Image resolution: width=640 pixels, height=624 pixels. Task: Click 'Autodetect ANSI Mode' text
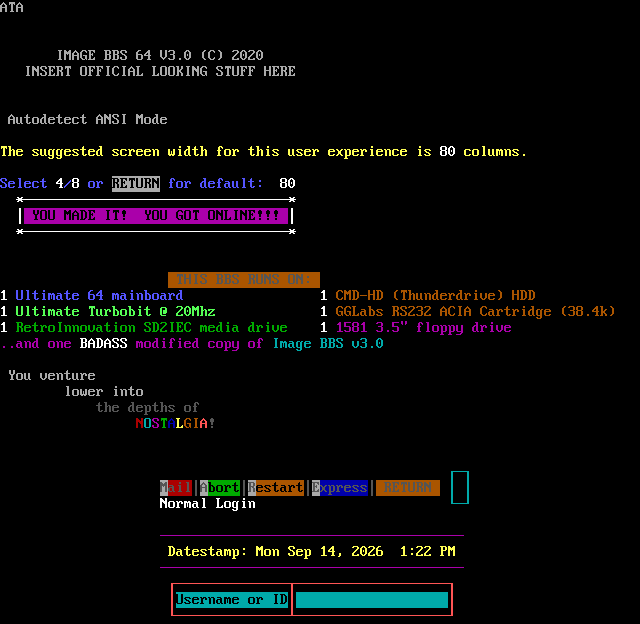tap(87, 120)
